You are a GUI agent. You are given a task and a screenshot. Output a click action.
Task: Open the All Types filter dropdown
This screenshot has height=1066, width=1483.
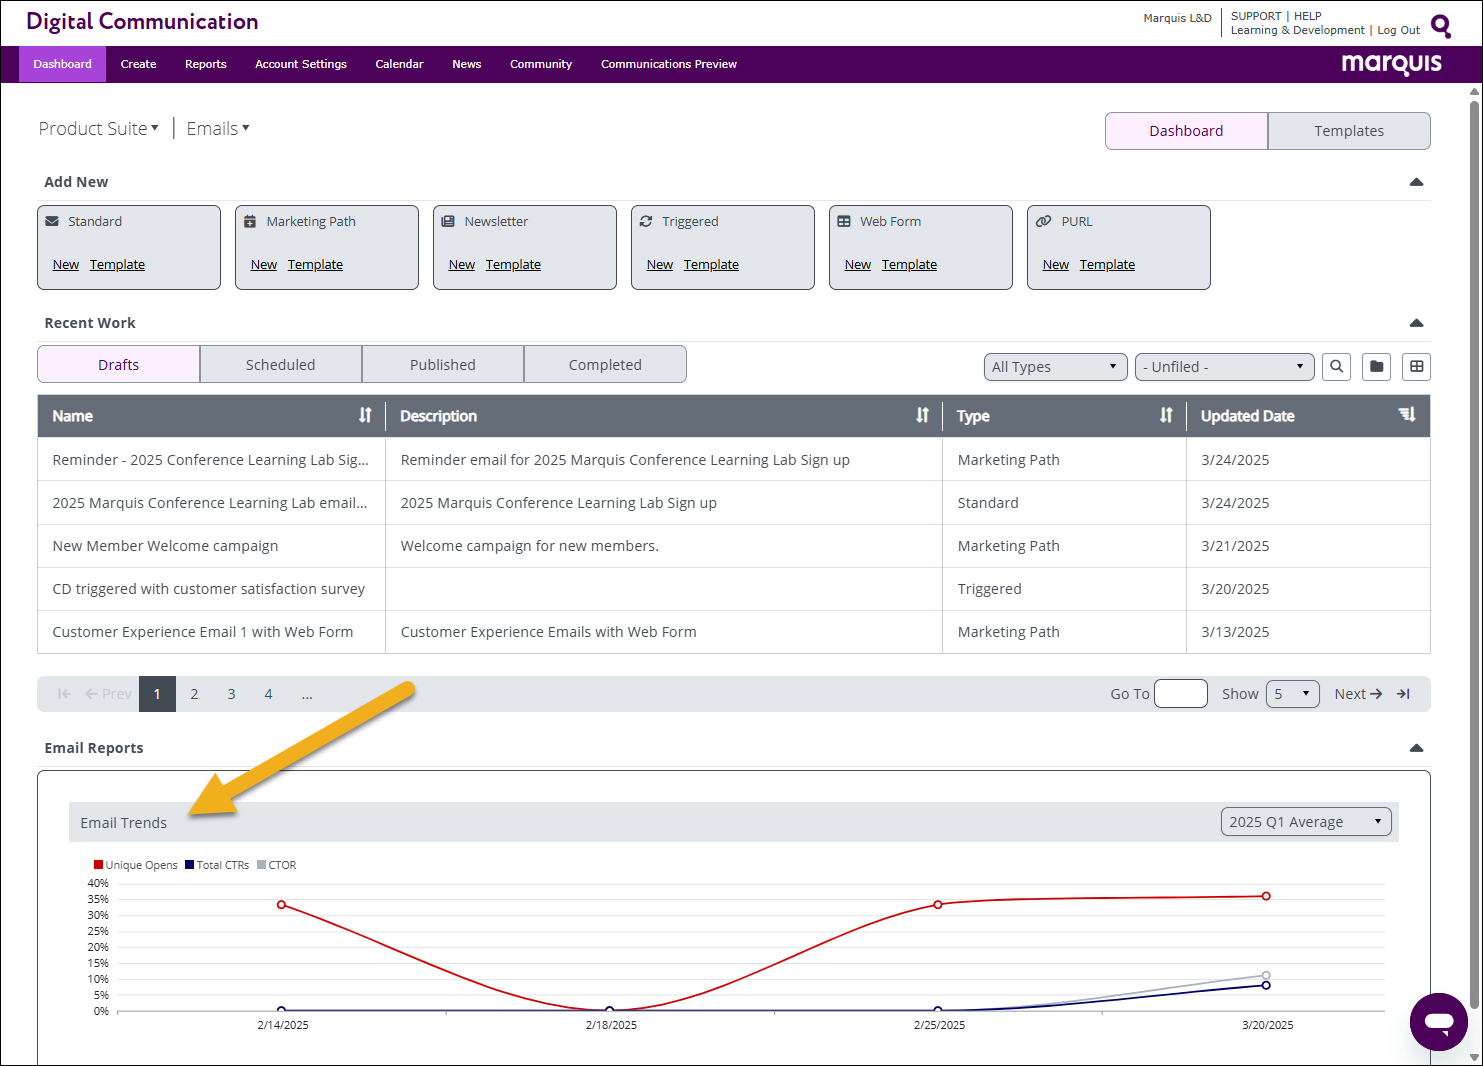coord(1055,366)
